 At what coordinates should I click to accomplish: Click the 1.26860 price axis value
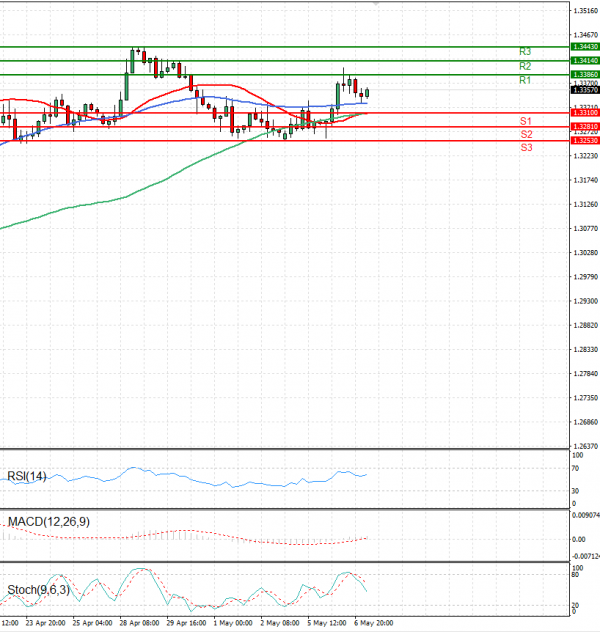(586, 422)
